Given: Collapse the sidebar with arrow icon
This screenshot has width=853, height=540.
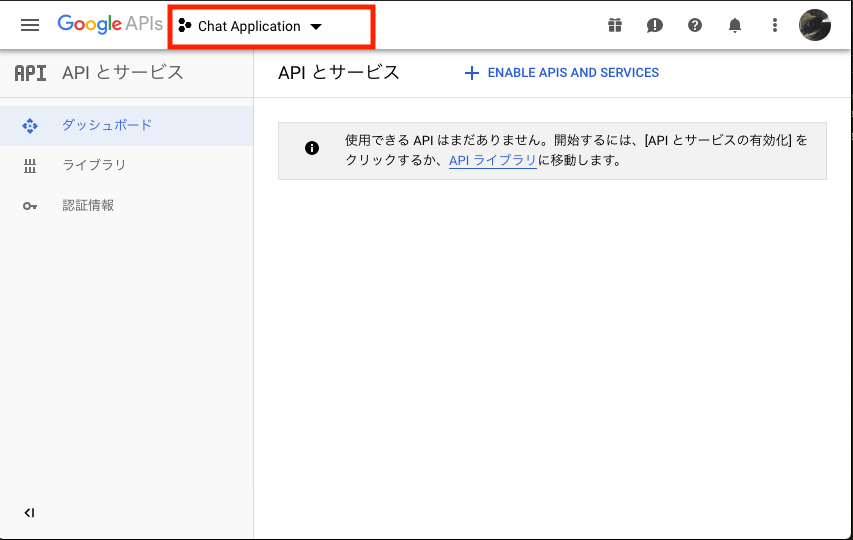Looking at the screenshot, I should tap(29, 513).
